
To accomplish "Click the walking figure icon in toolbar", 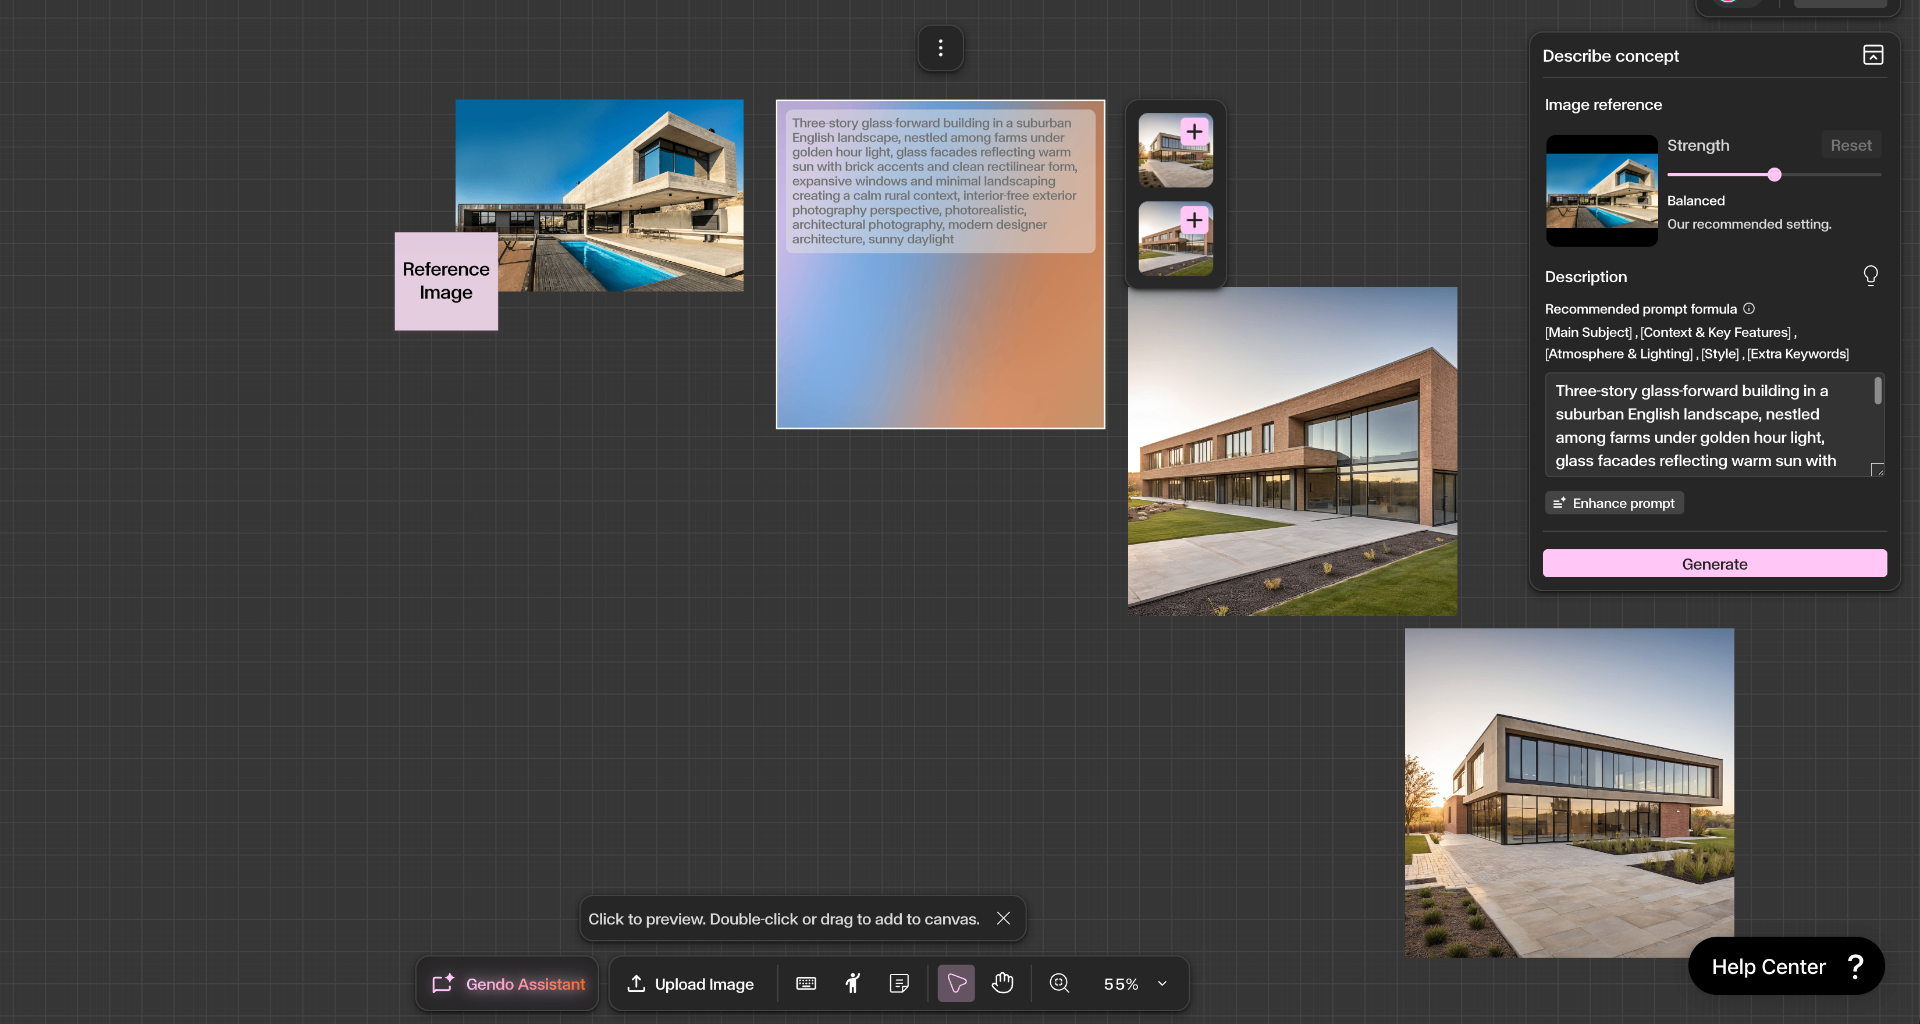I will pos(852,983).
